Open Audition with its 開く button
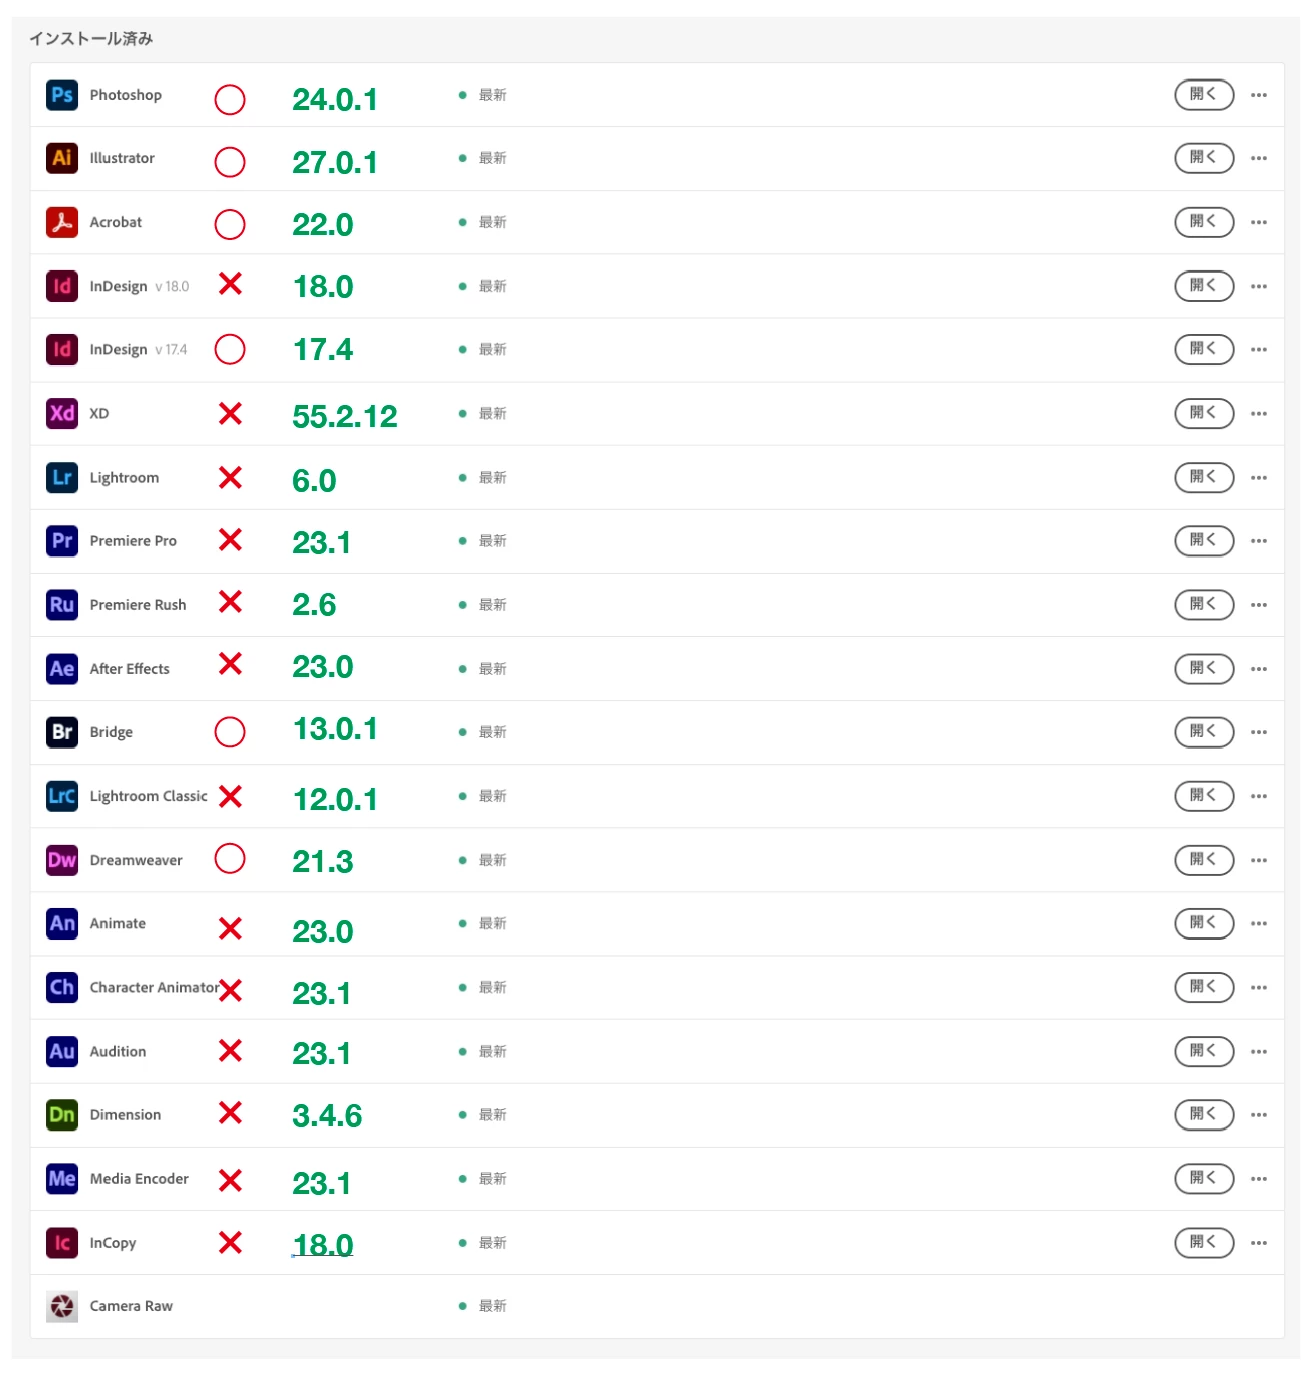This screenshot has width=1315, height=1375. pyautogui.click(x=1204, y=1051)
